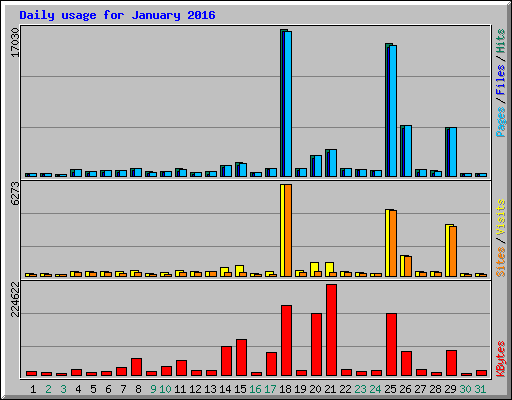Select the hits bar for day 20
Image resolution: width=512 pixels, height=400 pixels.
pyautogui.click(x=316, y=166)
